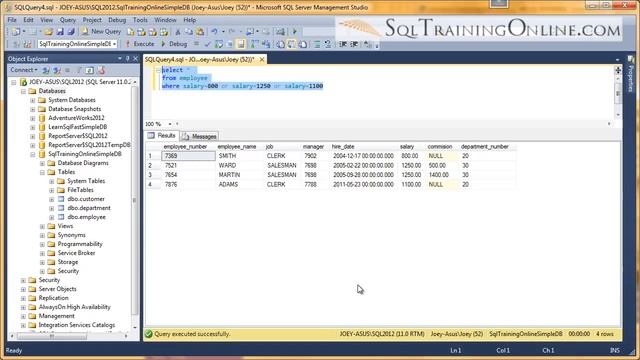640x360 pixels.
Task: Expand the Server Objects node
Action: click(x=23, y=289)
